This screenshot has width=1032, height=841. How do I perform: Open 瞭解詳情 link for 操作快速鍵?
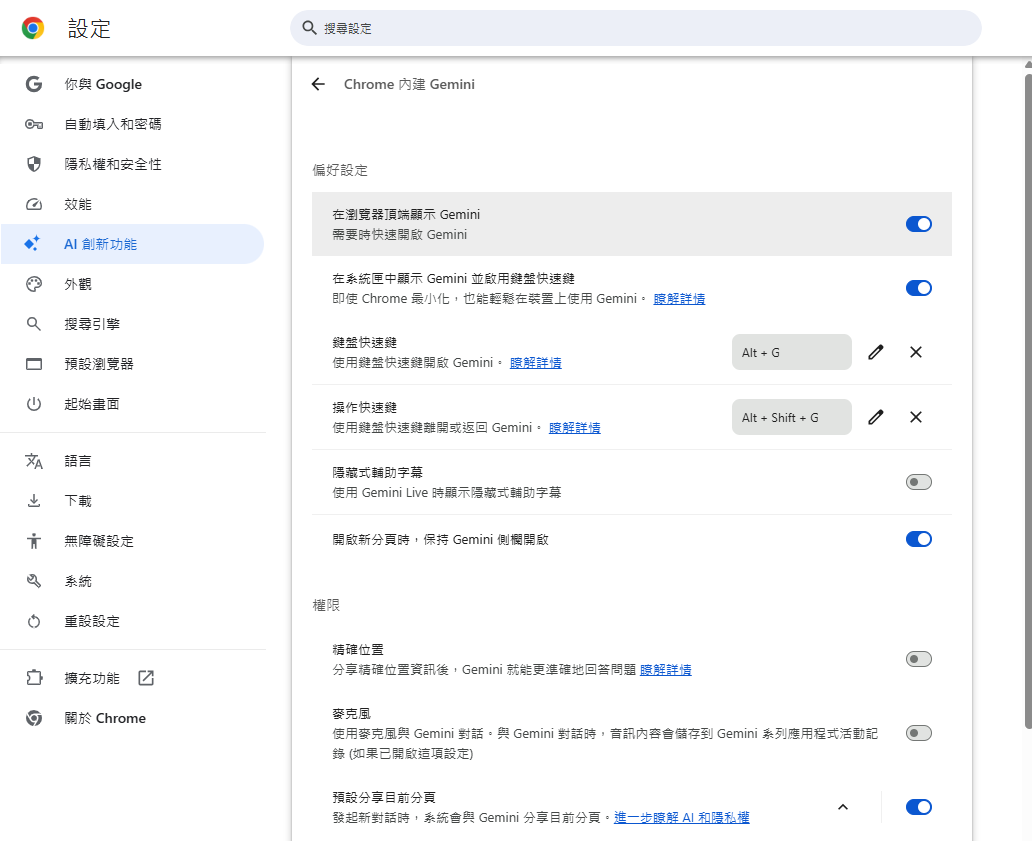[x=574, y=428]
